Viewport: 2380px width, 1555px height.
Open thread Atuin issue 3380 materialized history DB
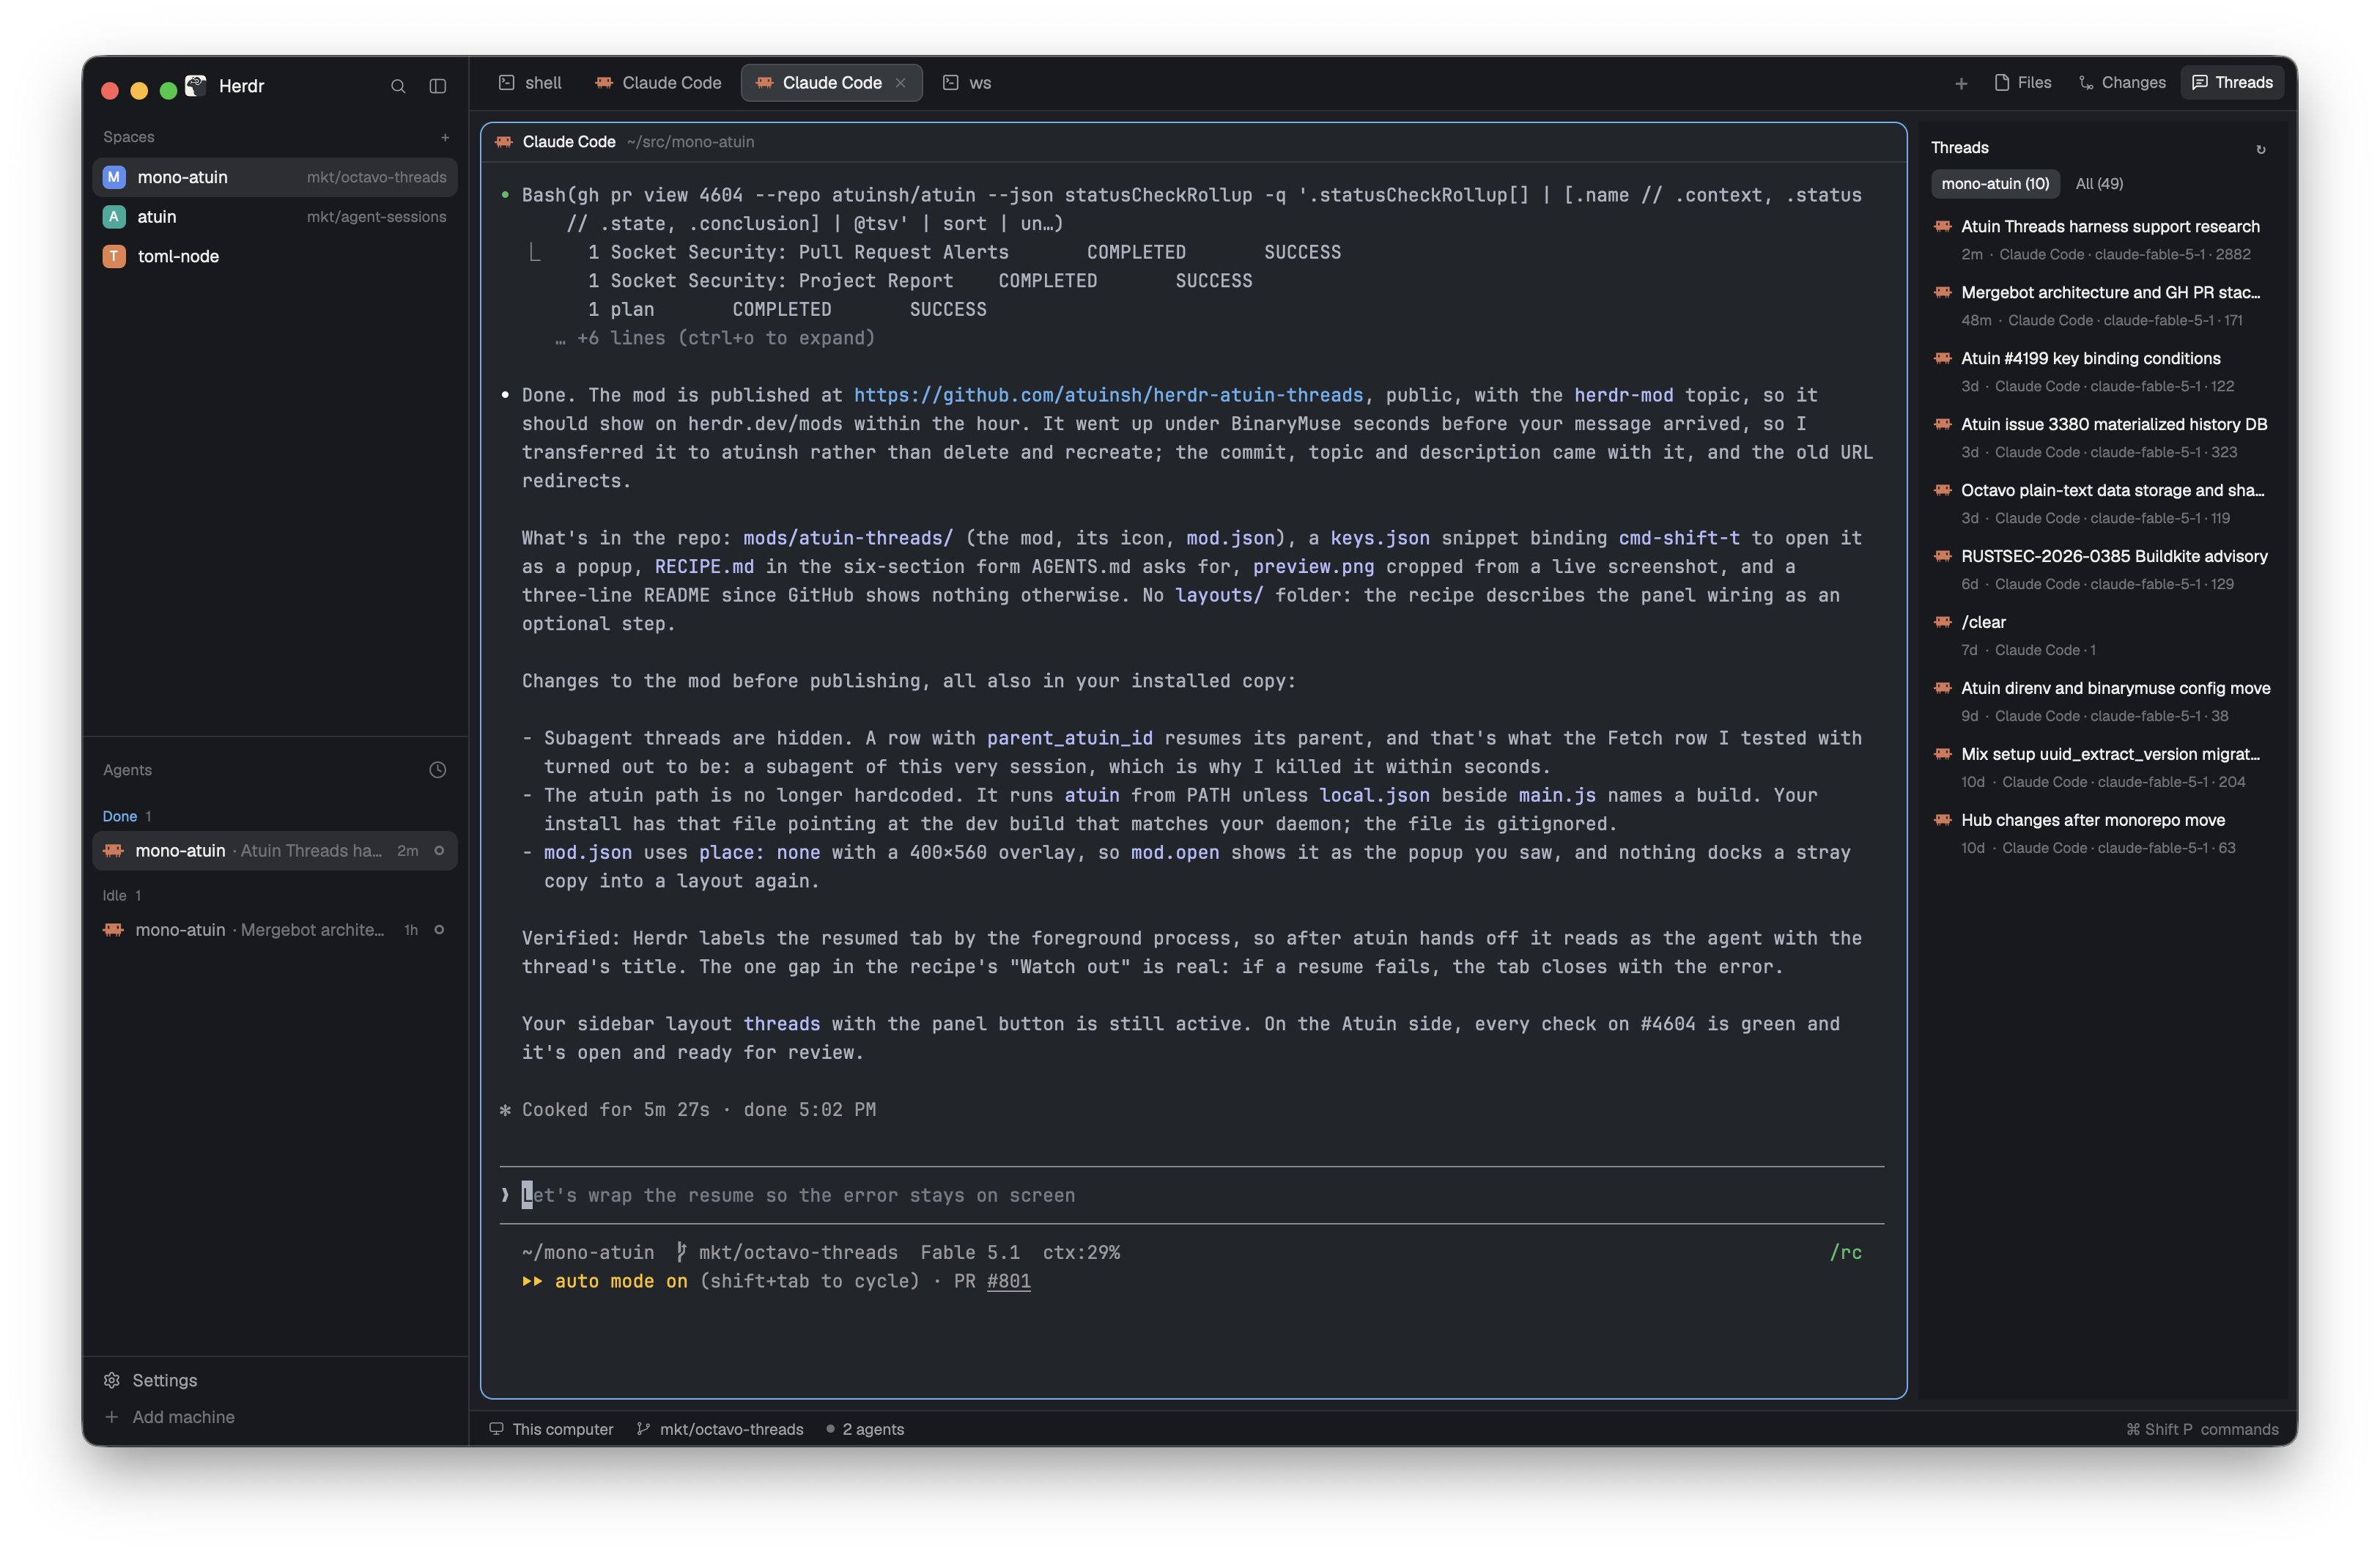pyautogui.click(x=2103, y=438)
